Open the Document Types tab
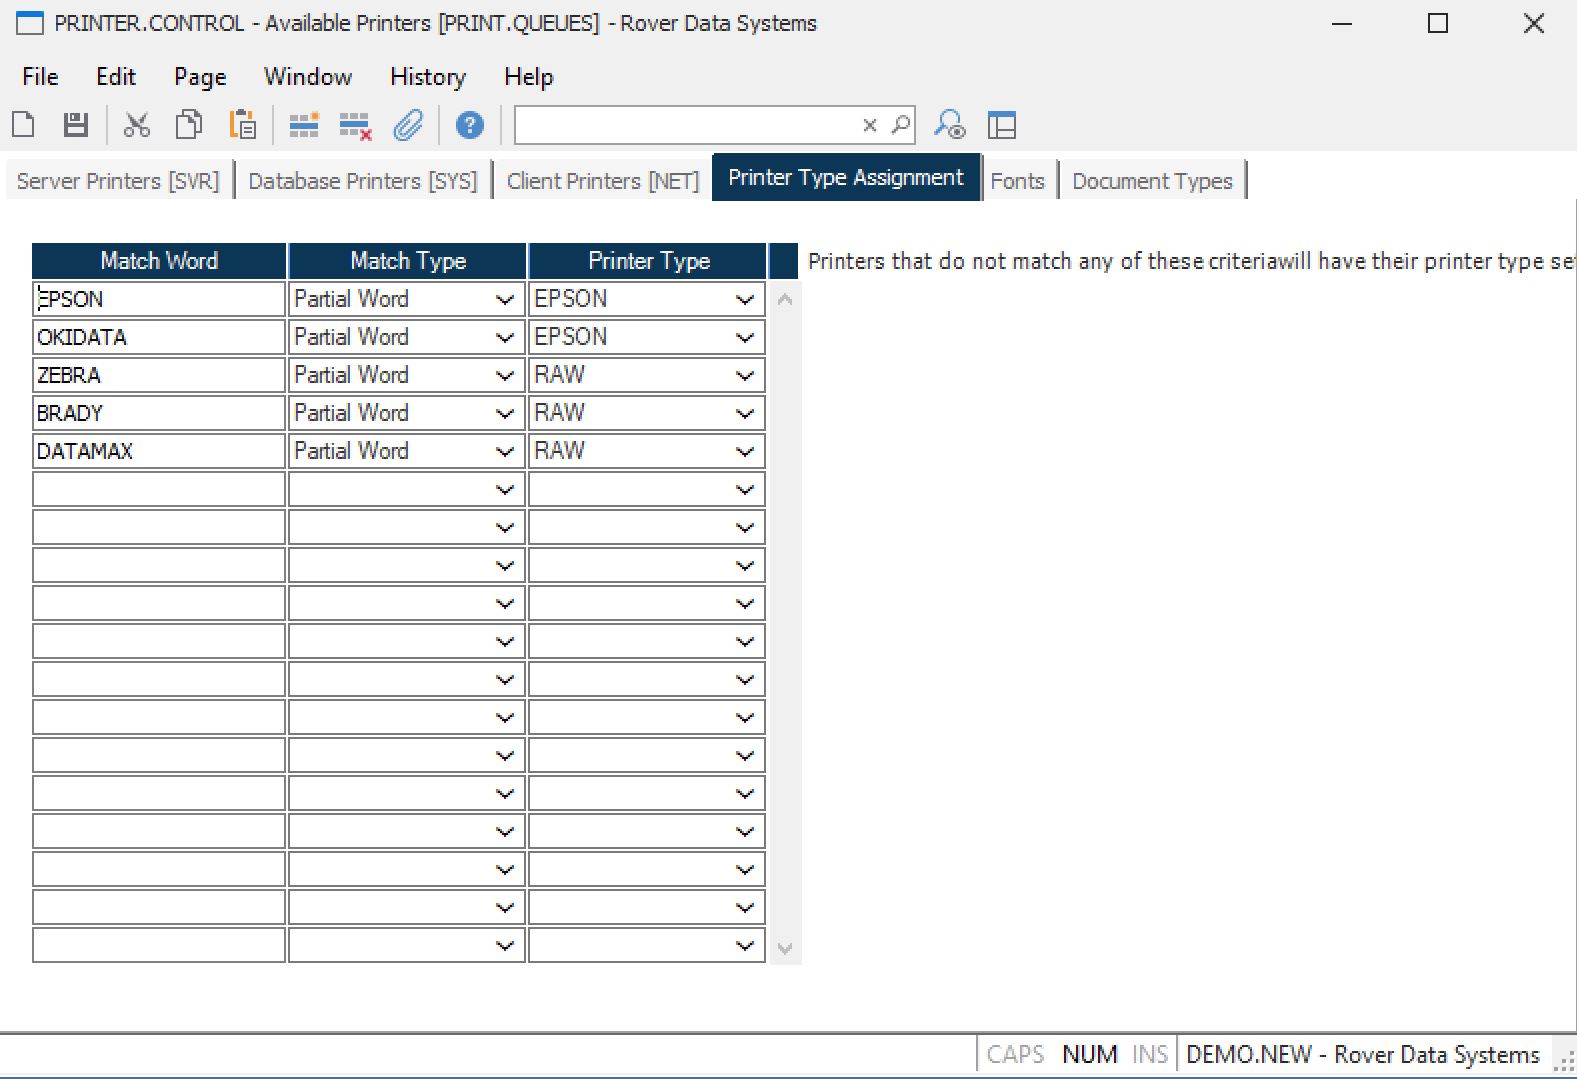This screenshot has height=1079, width=1577. point(1152,181)
